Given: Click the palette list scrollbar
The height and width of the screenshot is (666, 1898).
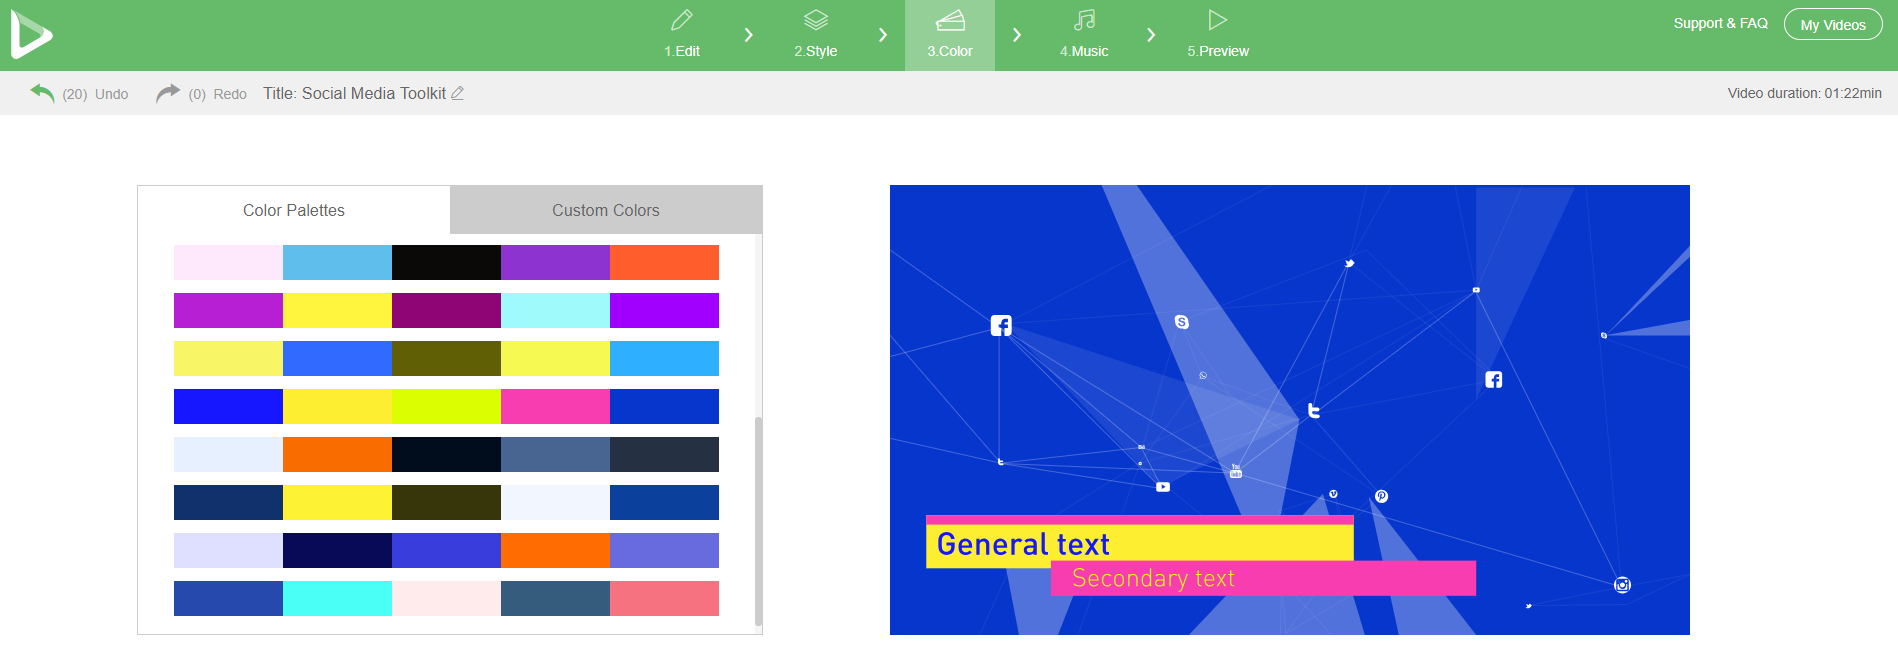Looking at the screenshot, I should point(758,521).
